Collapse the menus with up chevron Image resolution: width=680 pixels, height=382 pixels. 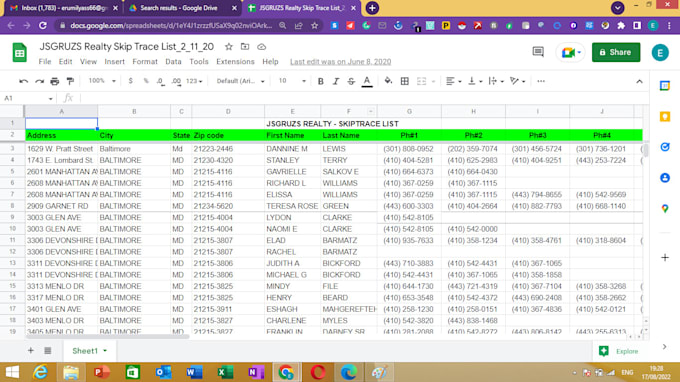pyautogui.click(x=639, y=82)
